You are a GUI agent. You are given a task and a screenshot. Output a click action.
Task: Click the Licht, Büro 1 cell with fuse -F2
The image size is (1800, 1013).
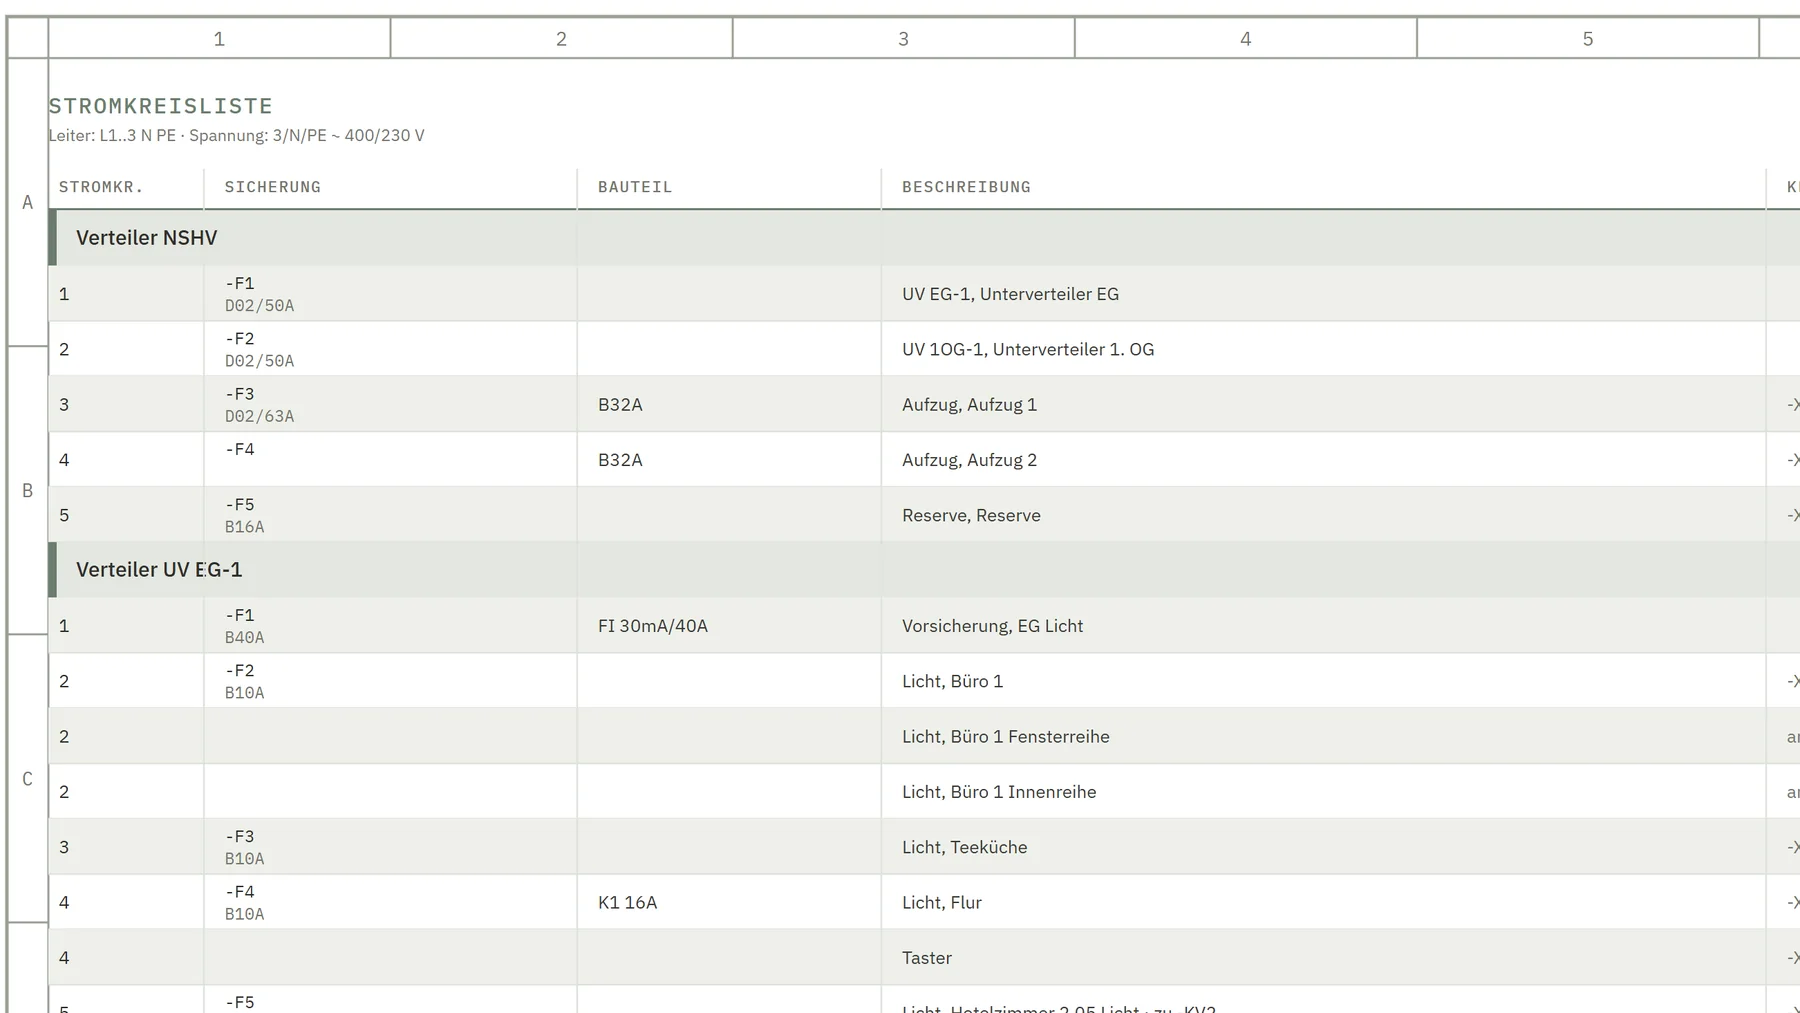coord(1323,681)
